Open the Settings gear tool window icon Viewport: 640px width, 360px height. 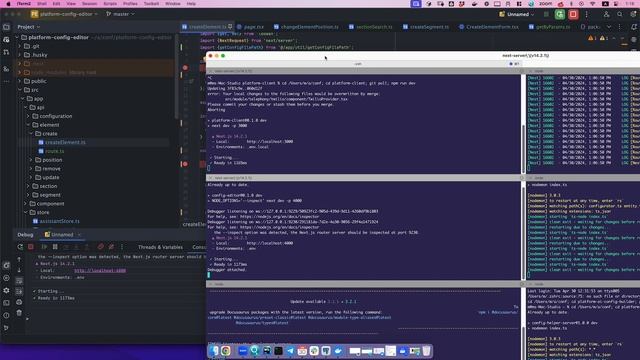point(6,290)
